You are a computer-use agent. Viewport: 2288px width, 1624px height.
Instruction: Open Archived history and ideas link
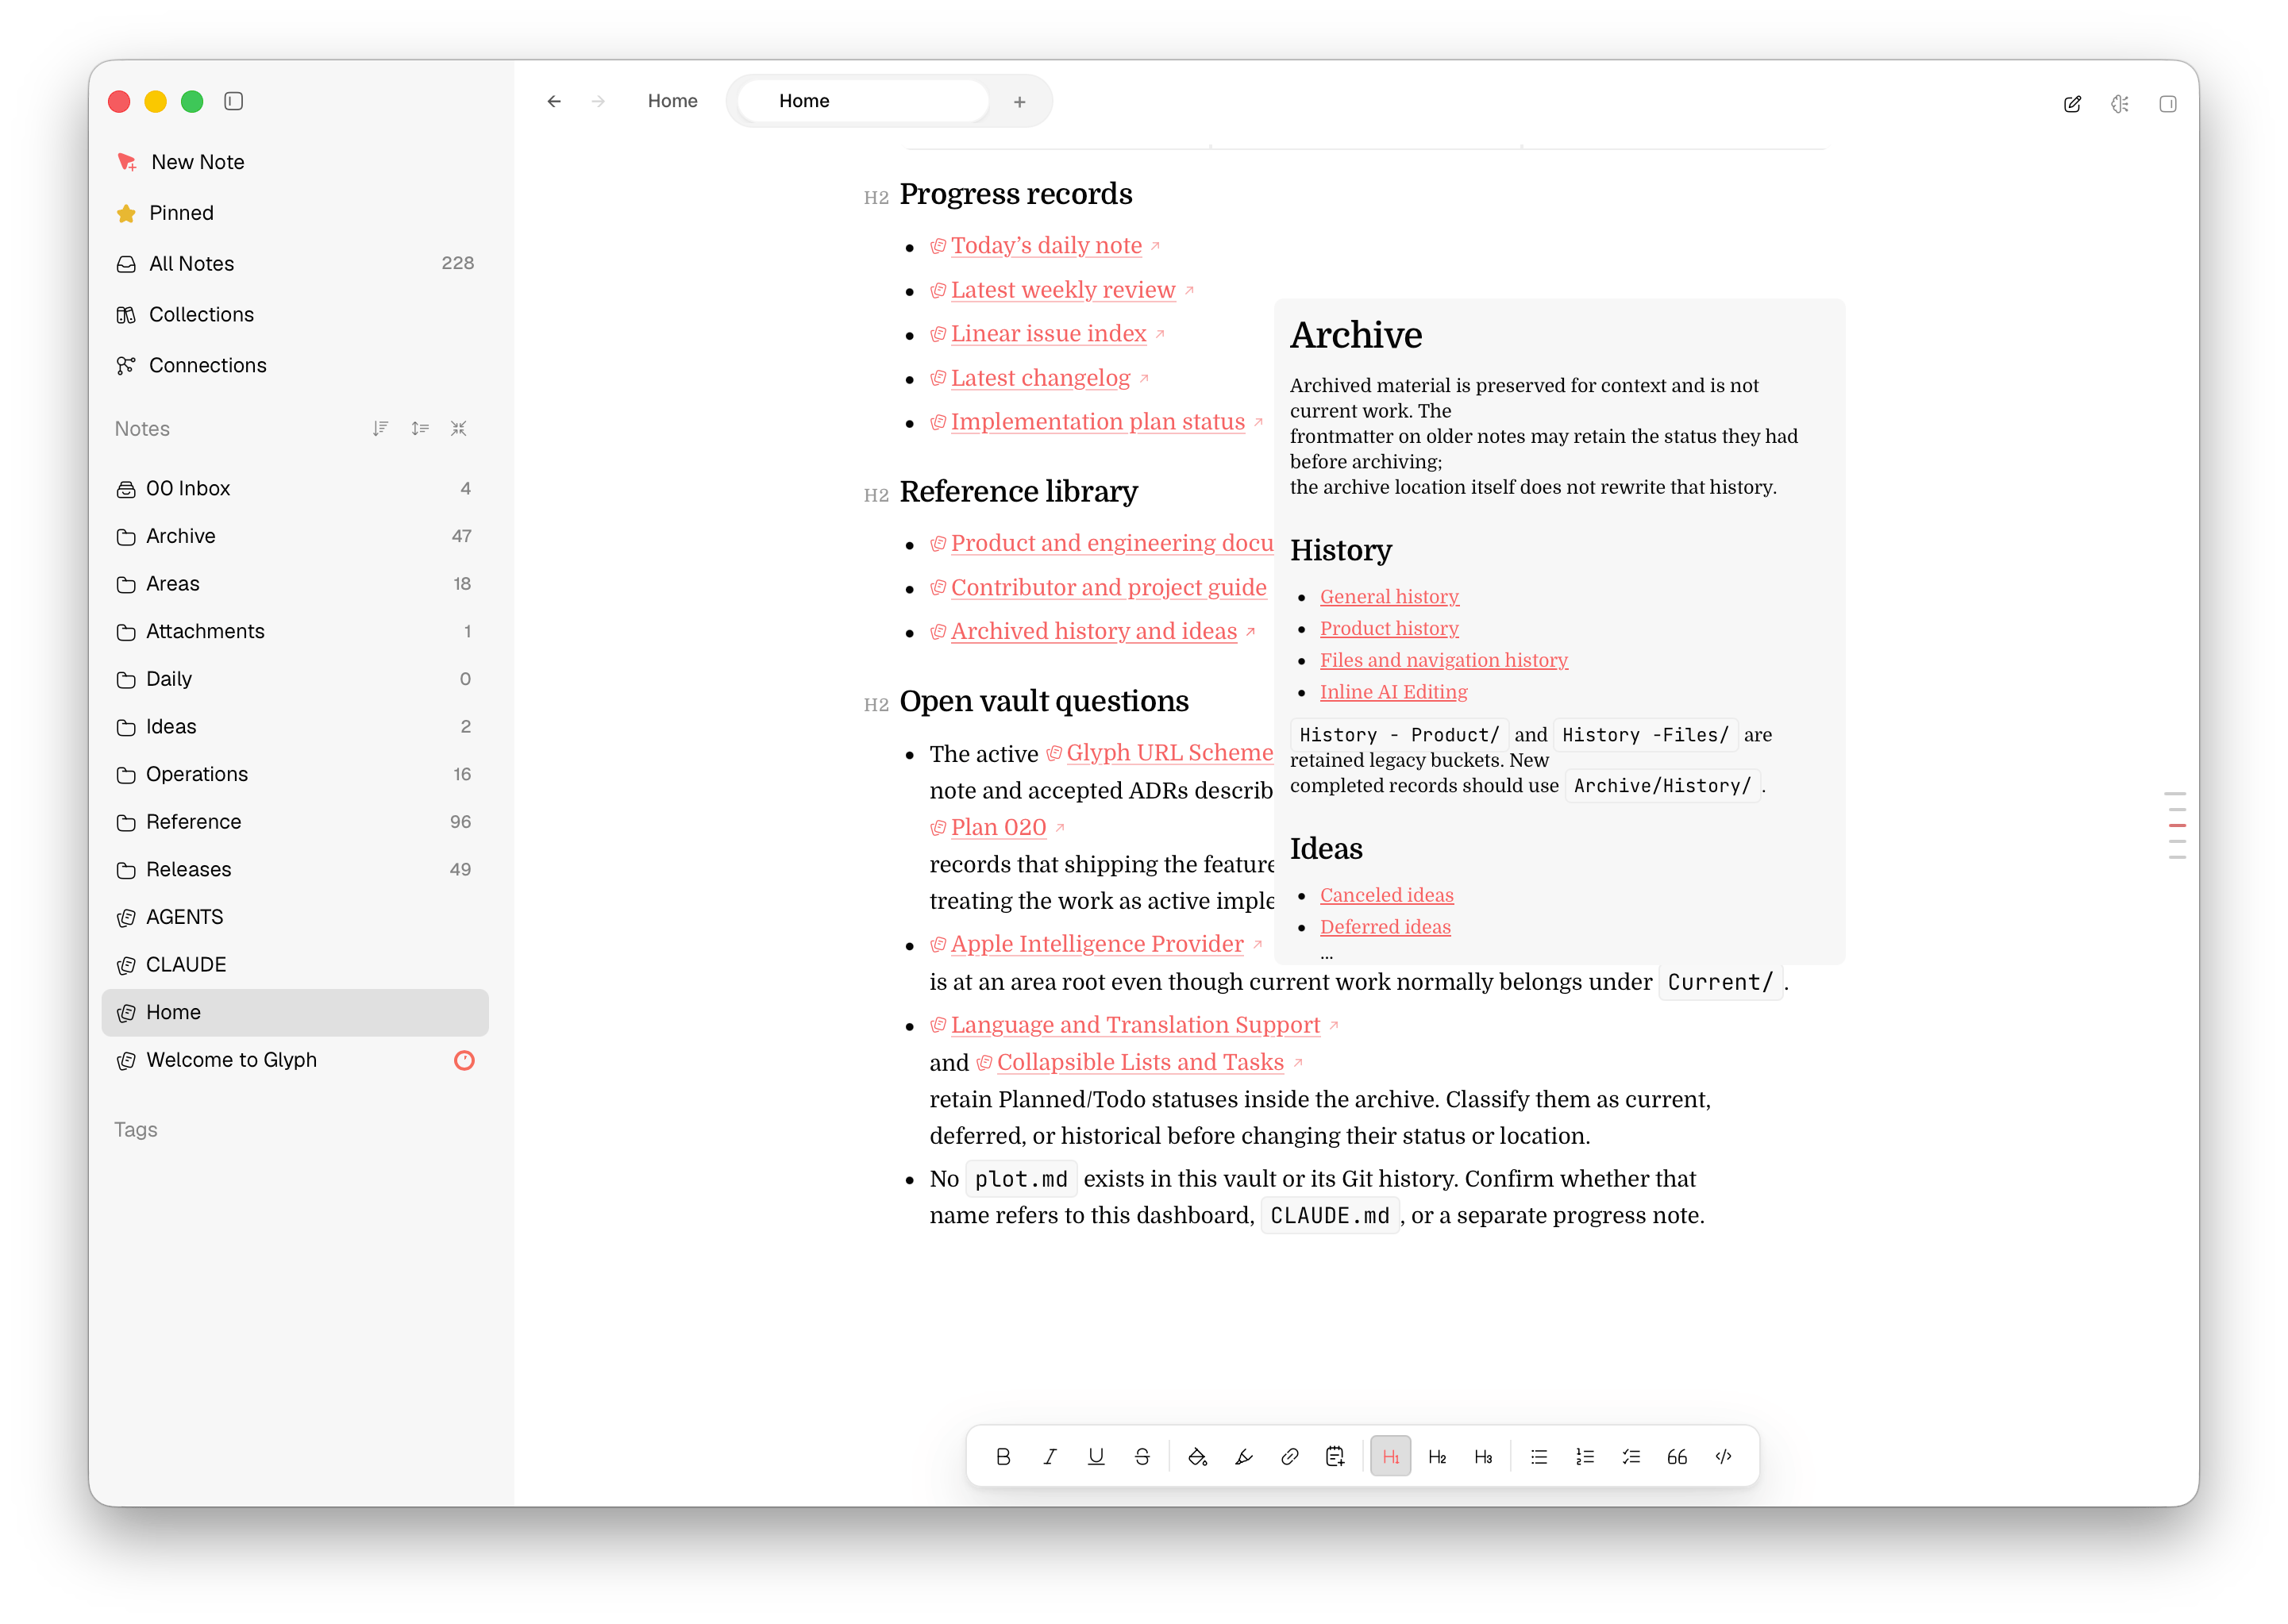1093,631
